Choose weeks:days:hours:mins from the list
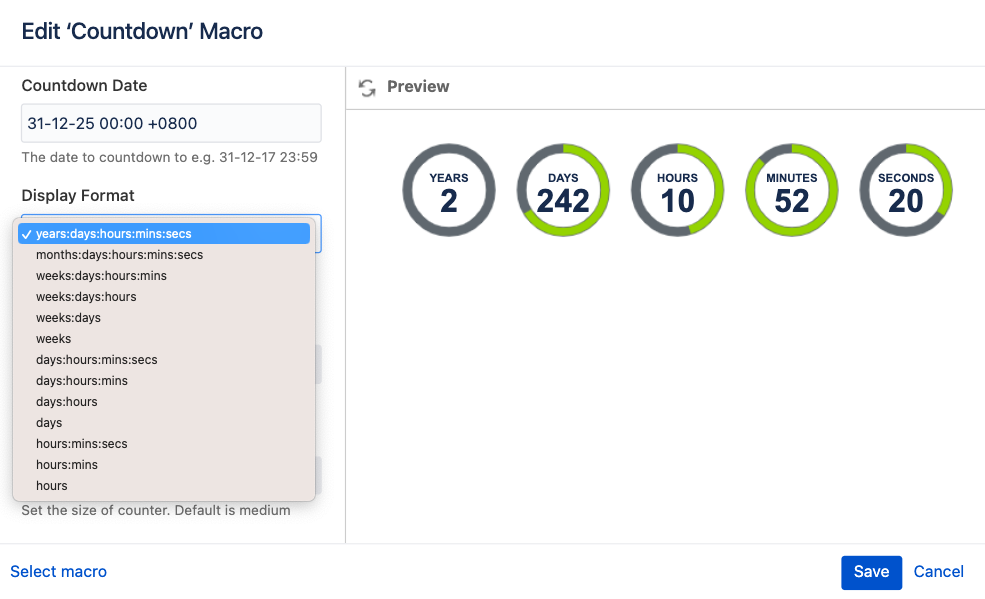985x599 pixels. pyautogui.click(x=101, y=276)
